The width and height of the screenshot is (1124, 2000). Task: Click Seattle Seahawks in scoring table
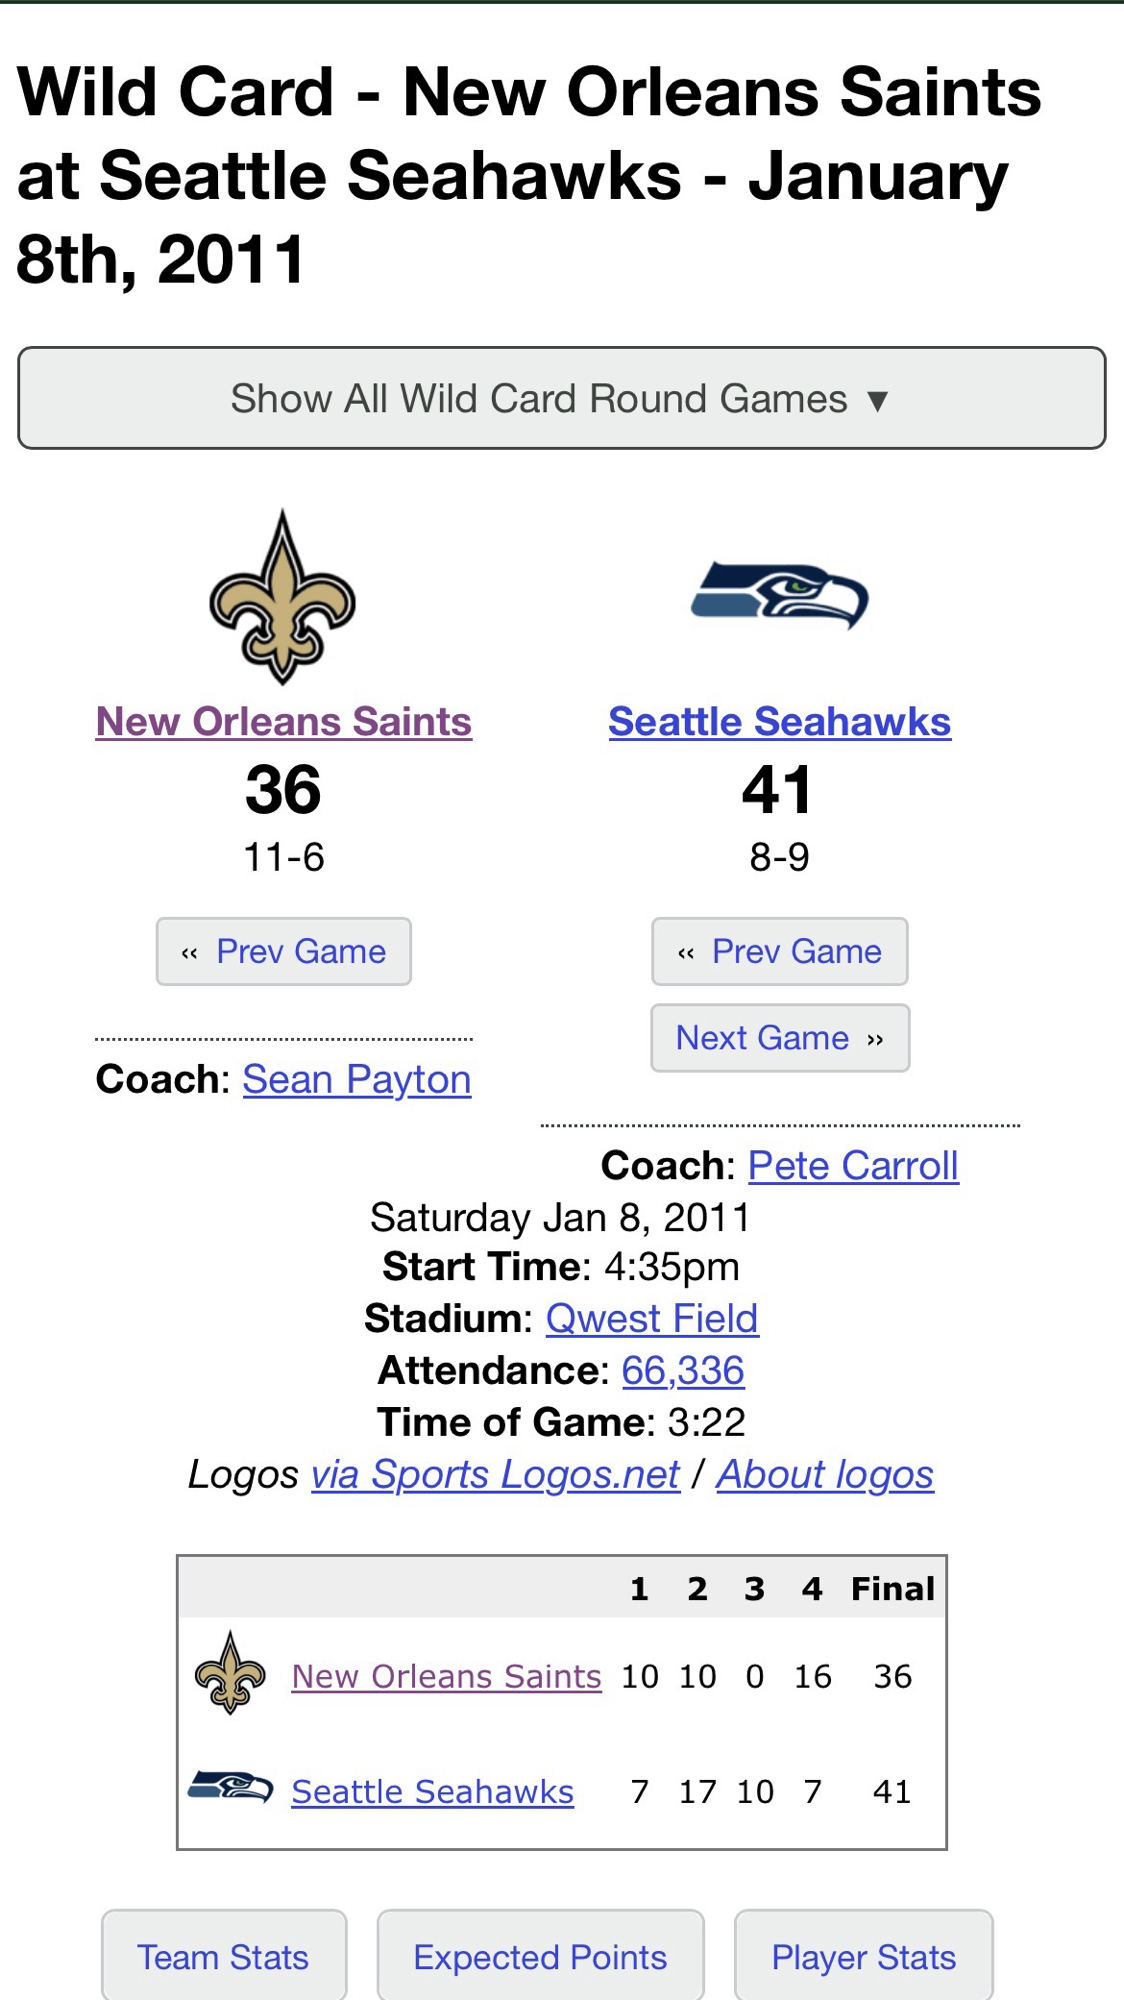pos(432,1791)
